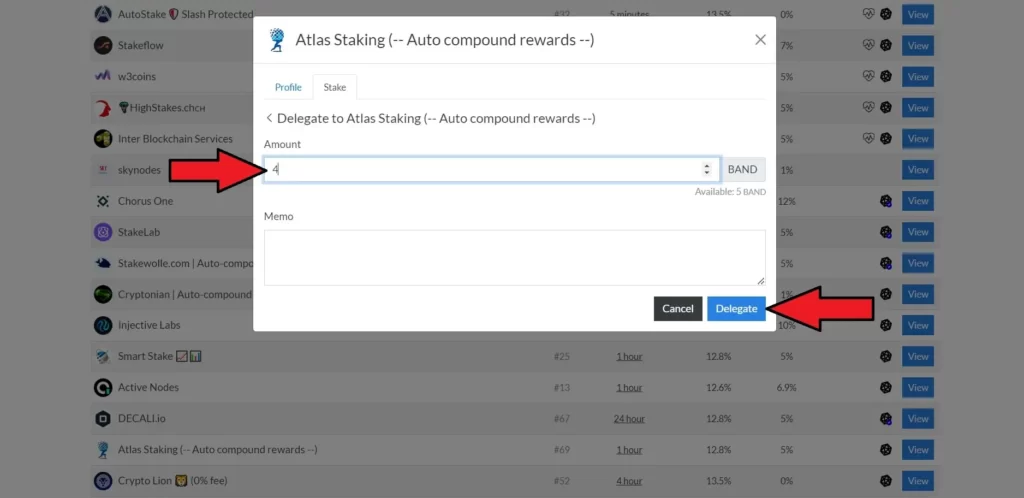Click the Active Nodes validator logo
The image size is (1024, 498).
coord(102,388)
